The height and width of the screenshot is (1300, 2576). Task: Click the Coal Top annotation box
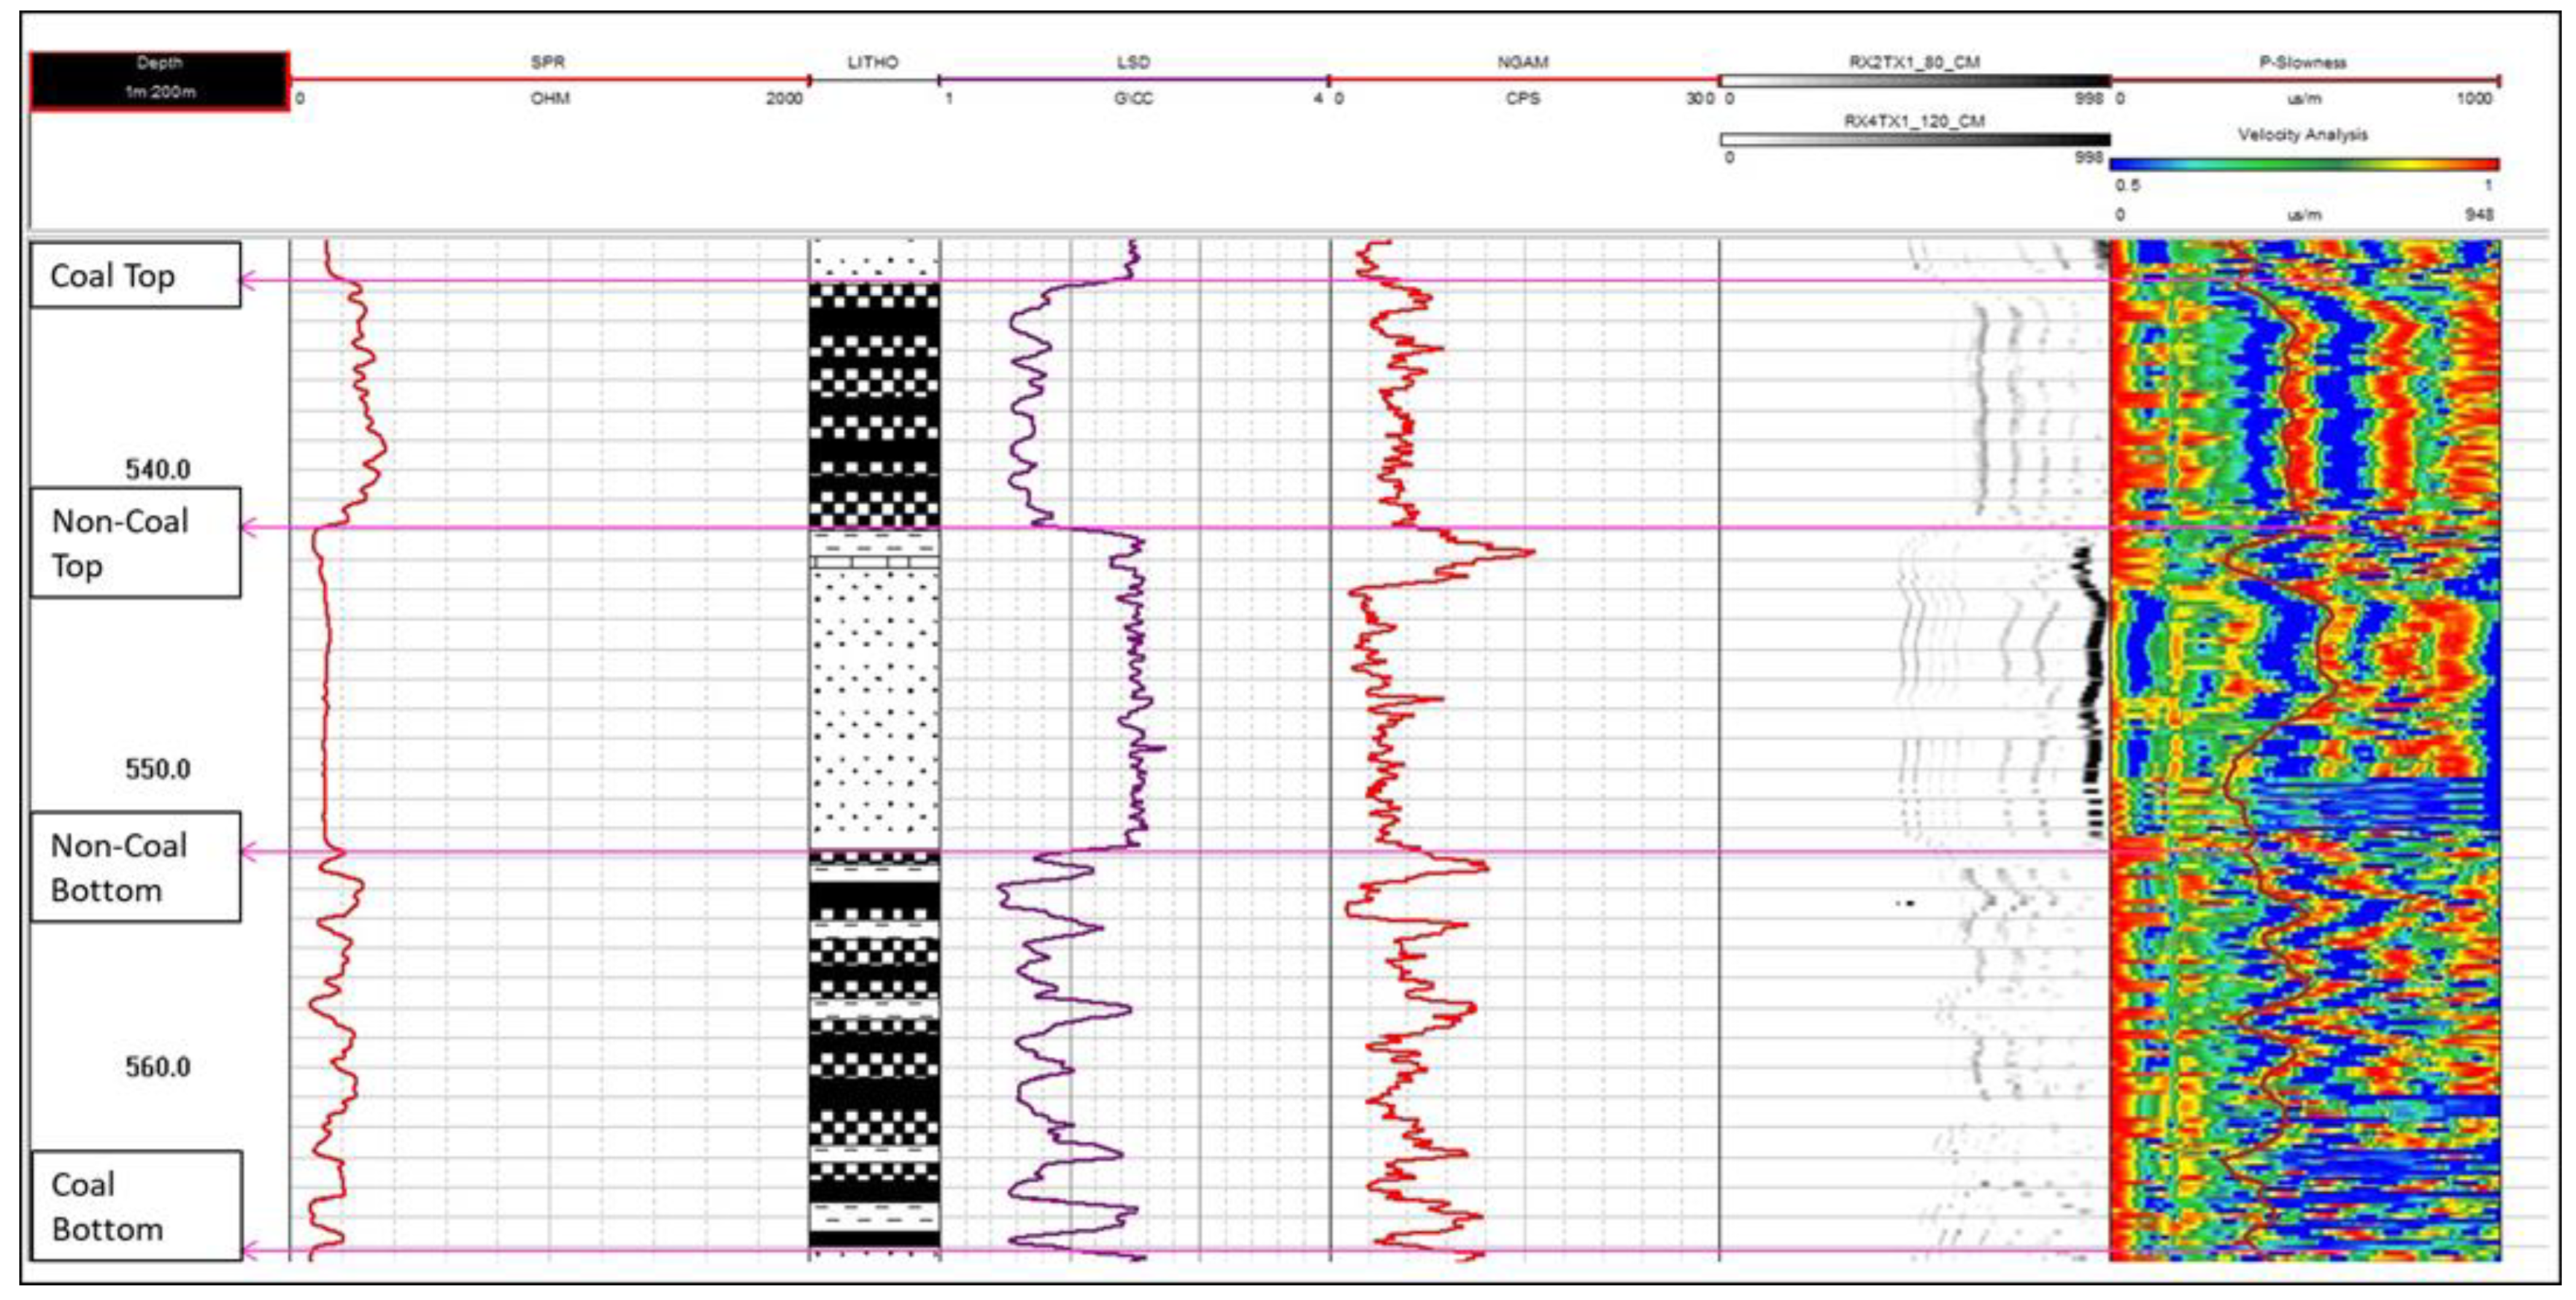point(135,275)
